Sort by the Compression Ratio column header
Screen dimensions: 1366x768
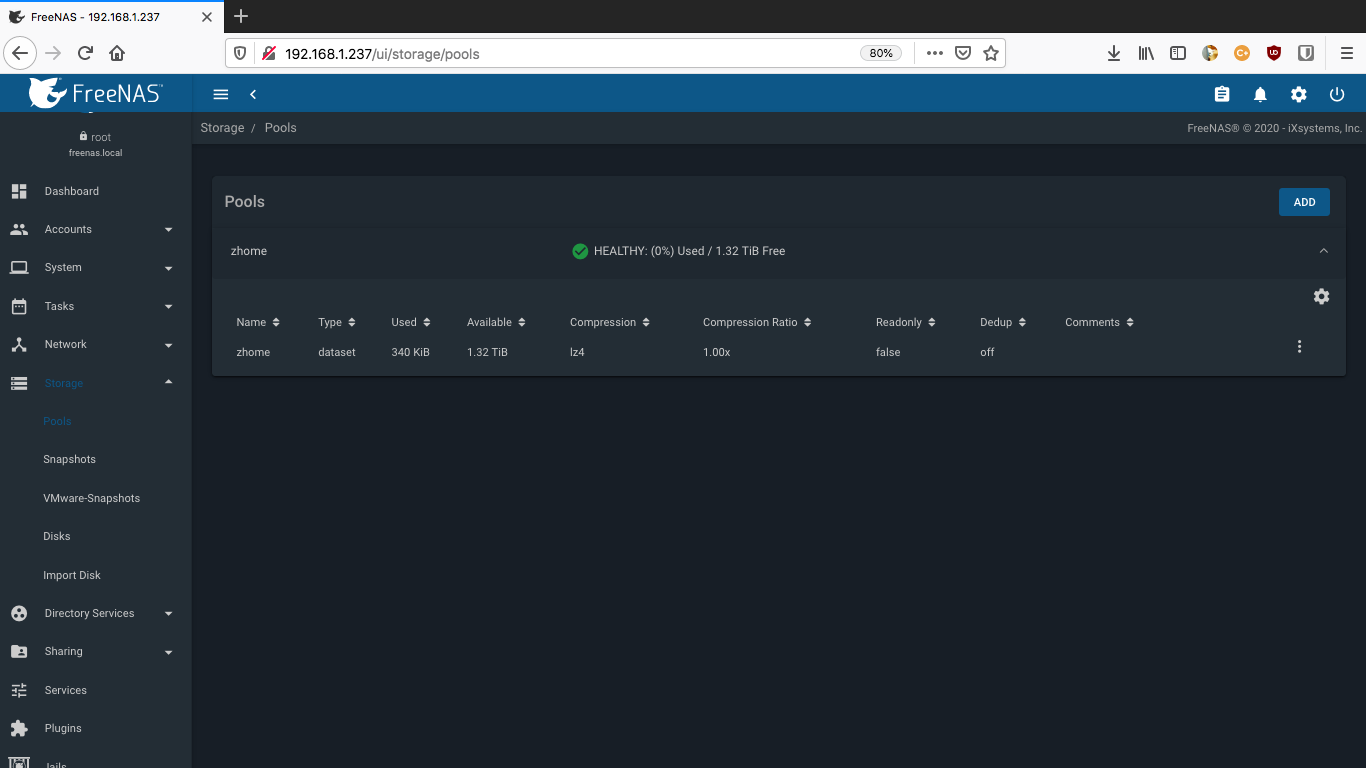pyautogui.click(x=757, y=322)
